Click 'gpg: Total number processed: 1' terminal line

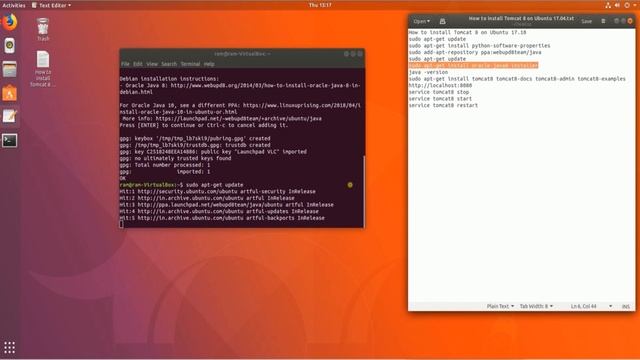(x=165, y=165)
